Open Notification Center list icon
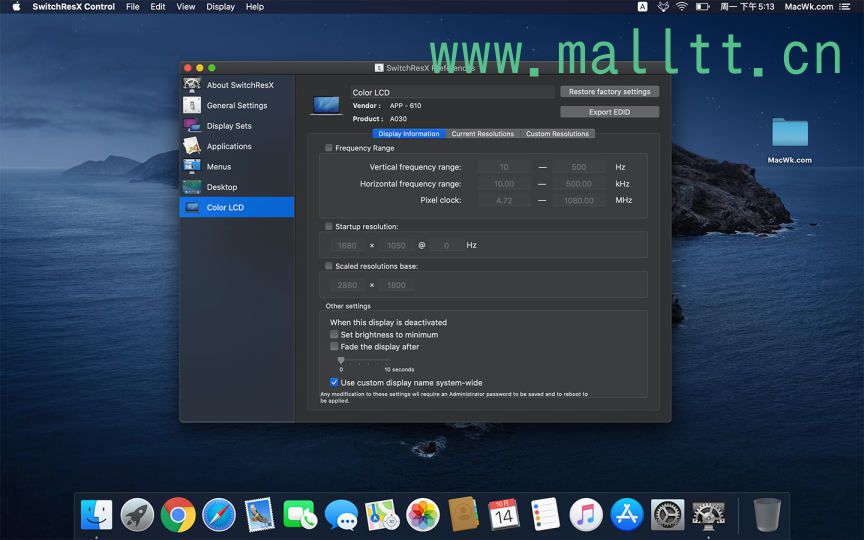 click(x=845, y=7)
